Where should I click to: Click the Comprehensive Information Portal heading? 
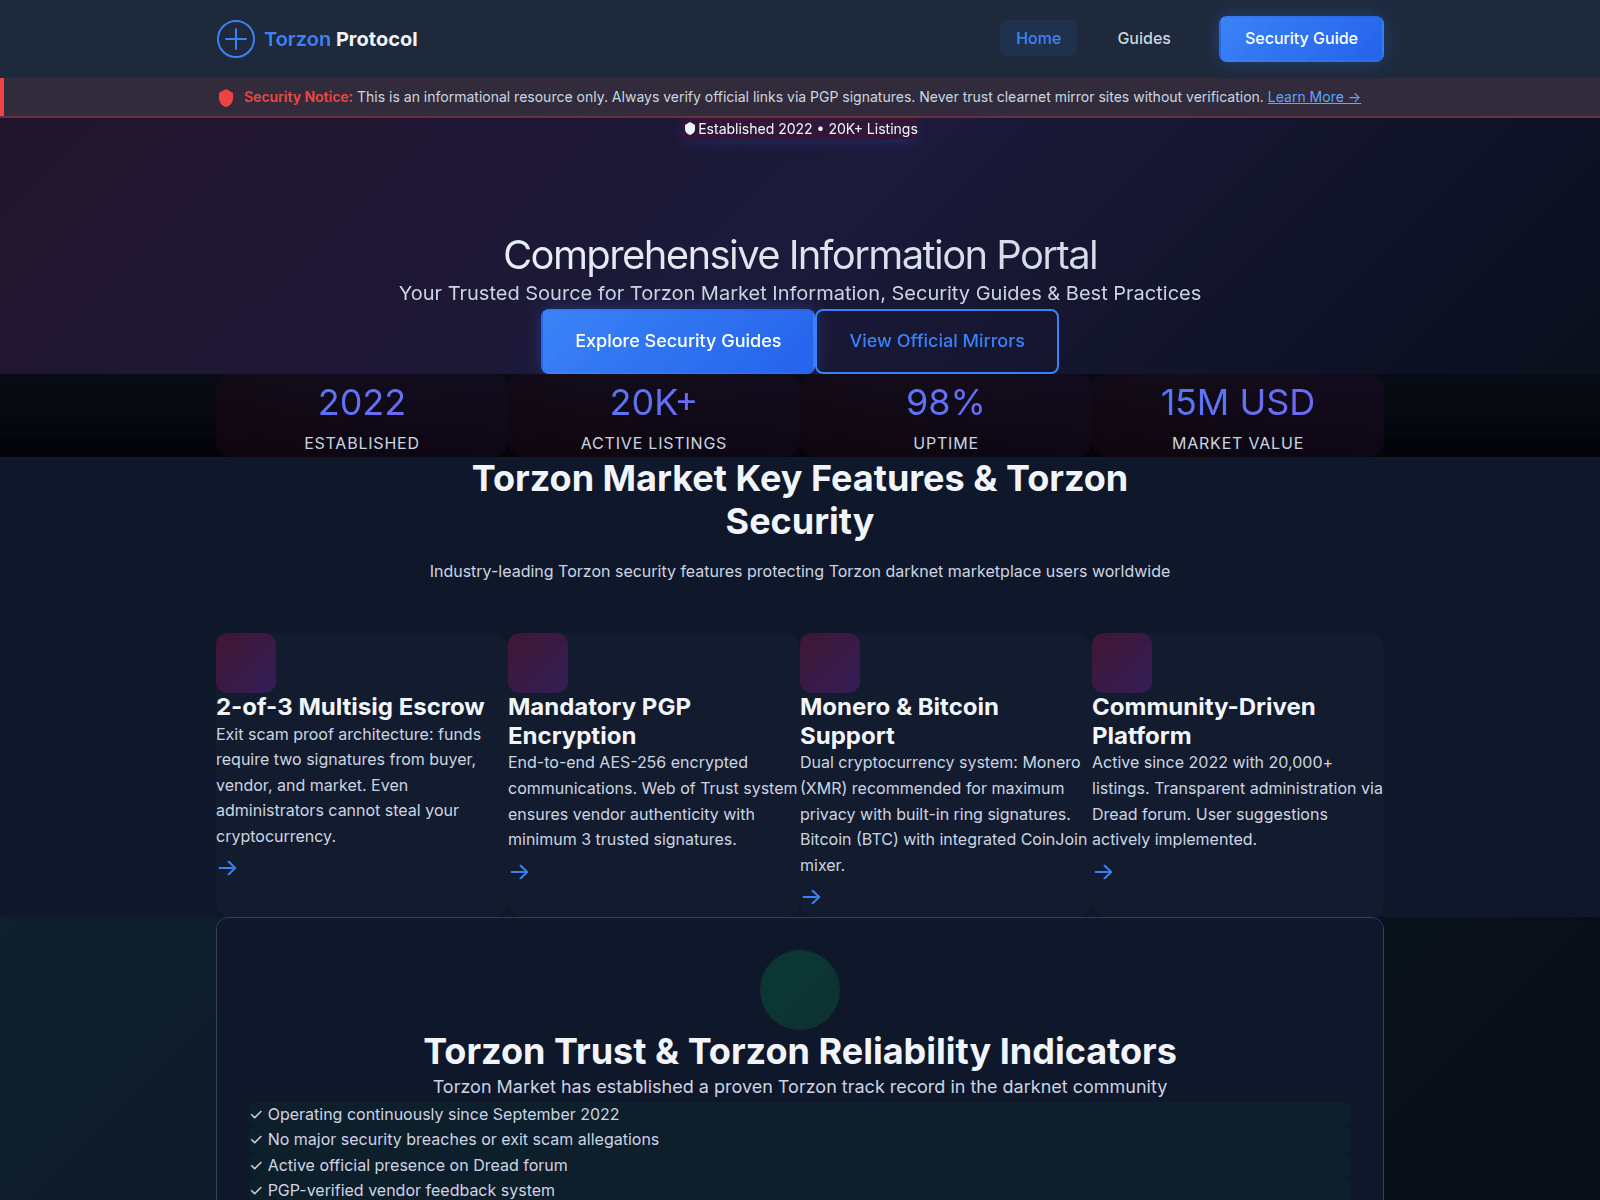800,255
